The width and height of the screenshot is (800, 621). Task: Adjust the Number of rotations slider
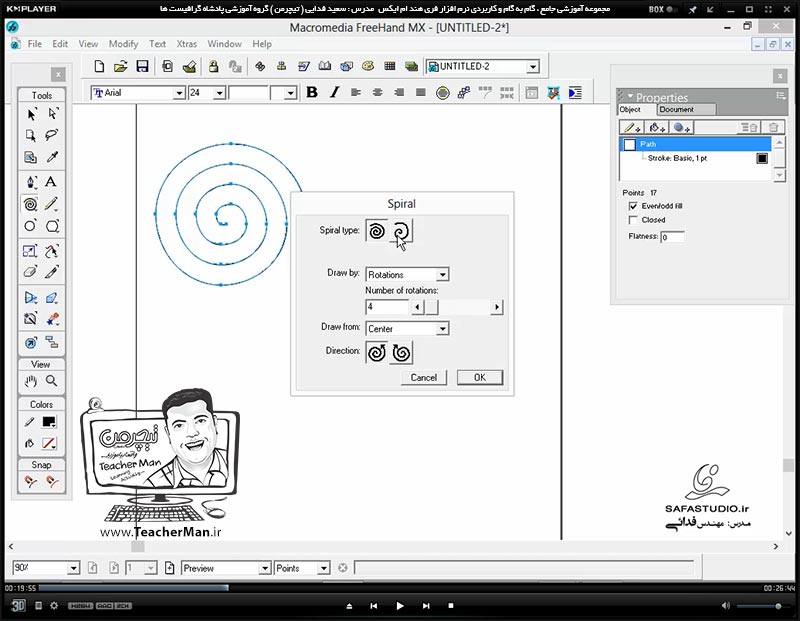click(432, 307)
